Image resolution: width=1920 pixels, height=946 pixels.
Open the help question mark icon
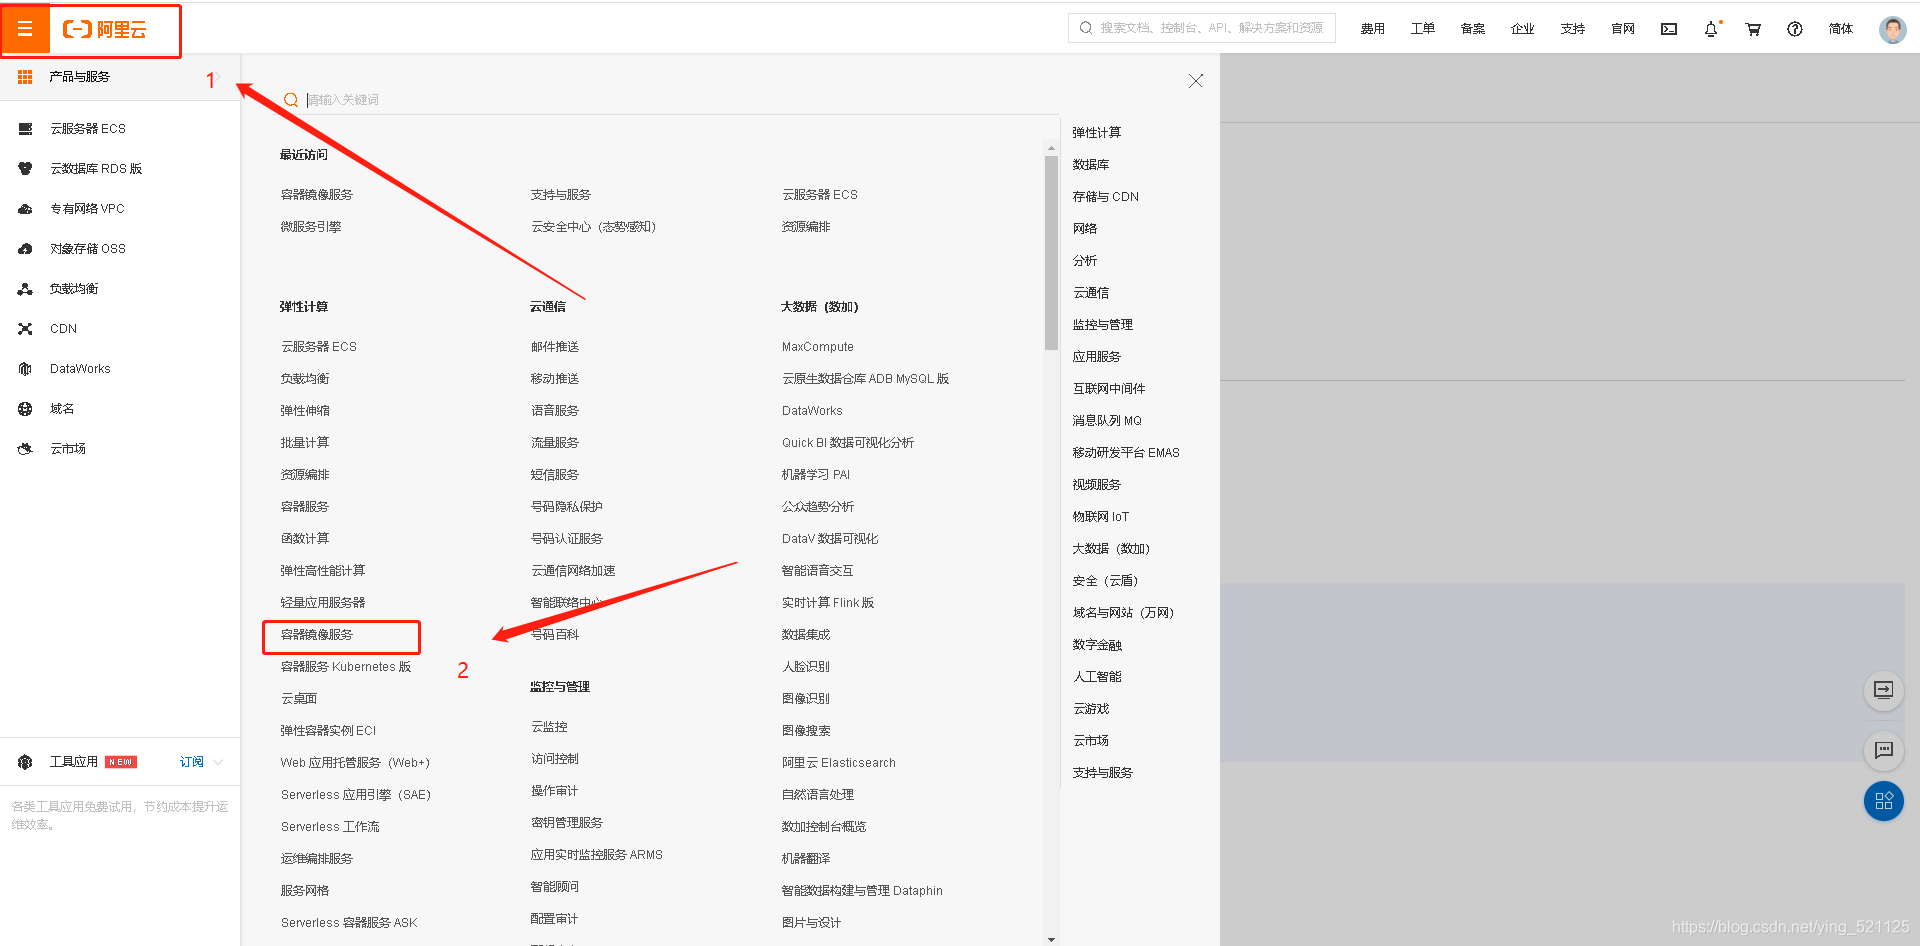[x=1795, y=29]
